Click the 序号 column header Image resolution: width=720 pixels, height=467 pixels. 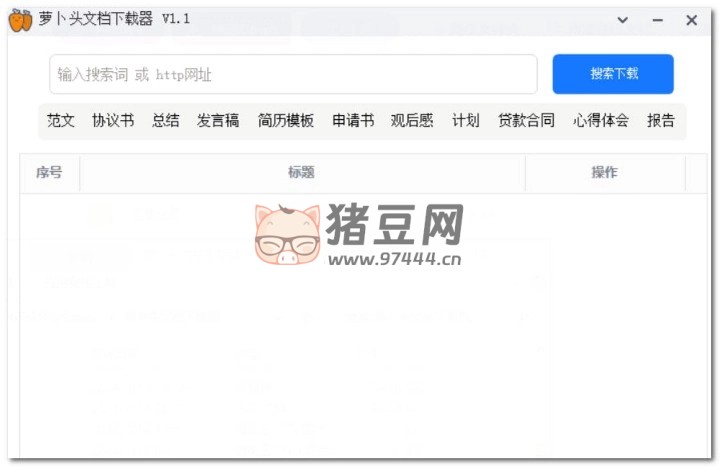pyautogui.click(x=49, y=172)
